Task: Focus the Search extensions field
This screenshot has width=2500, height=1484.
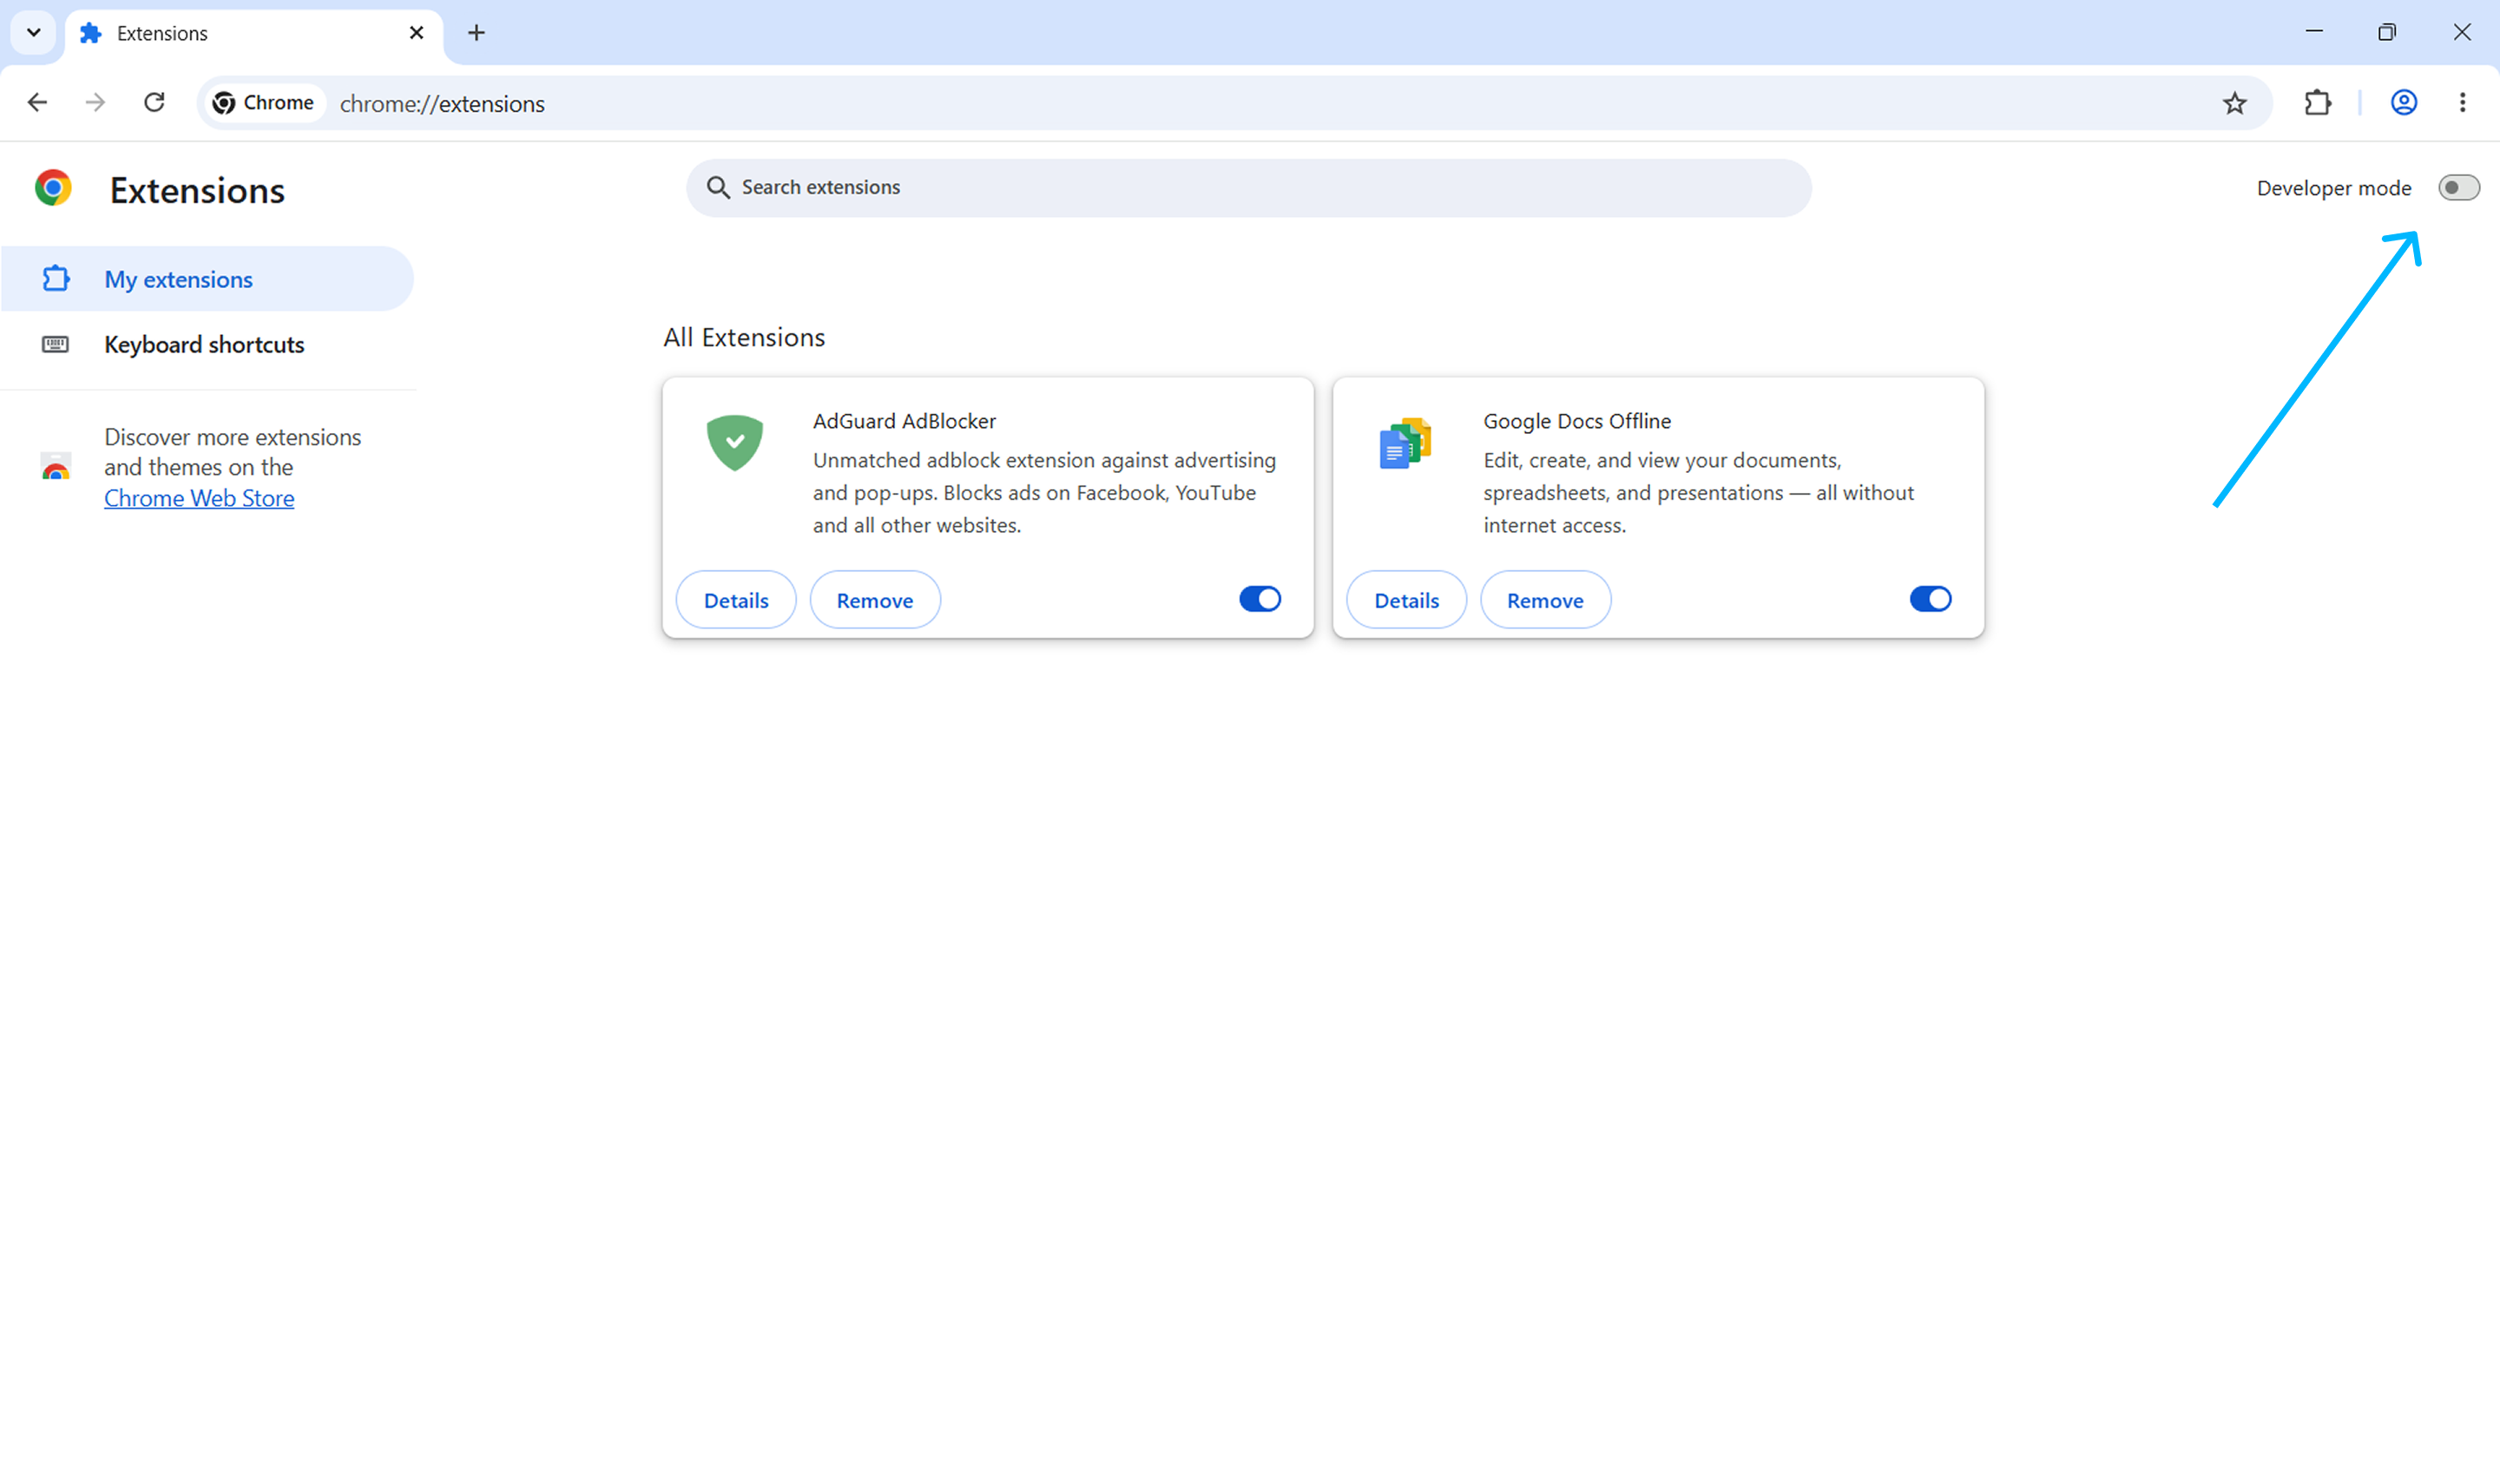Action: pyautogui.click(x=1248, y=188)
